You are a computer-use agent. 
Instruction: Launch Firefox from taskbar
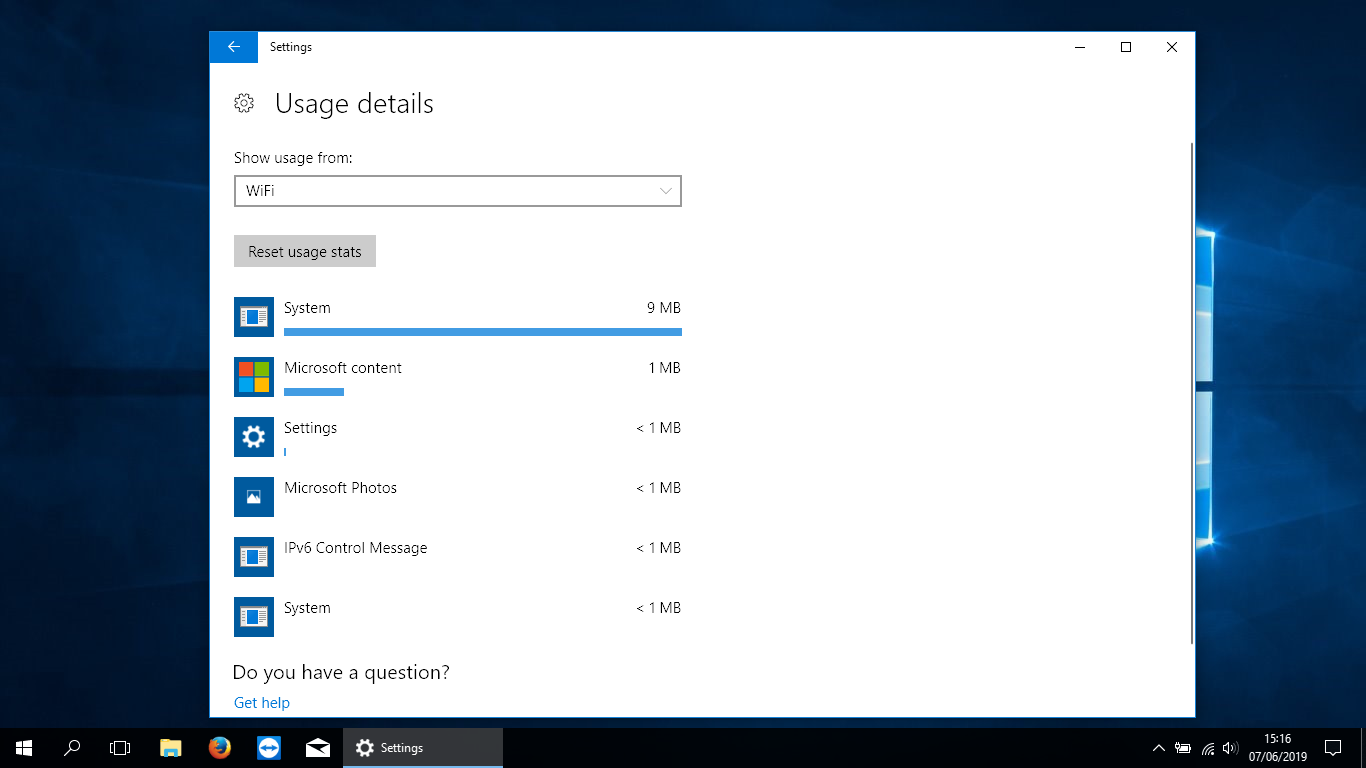click(220, 748)
